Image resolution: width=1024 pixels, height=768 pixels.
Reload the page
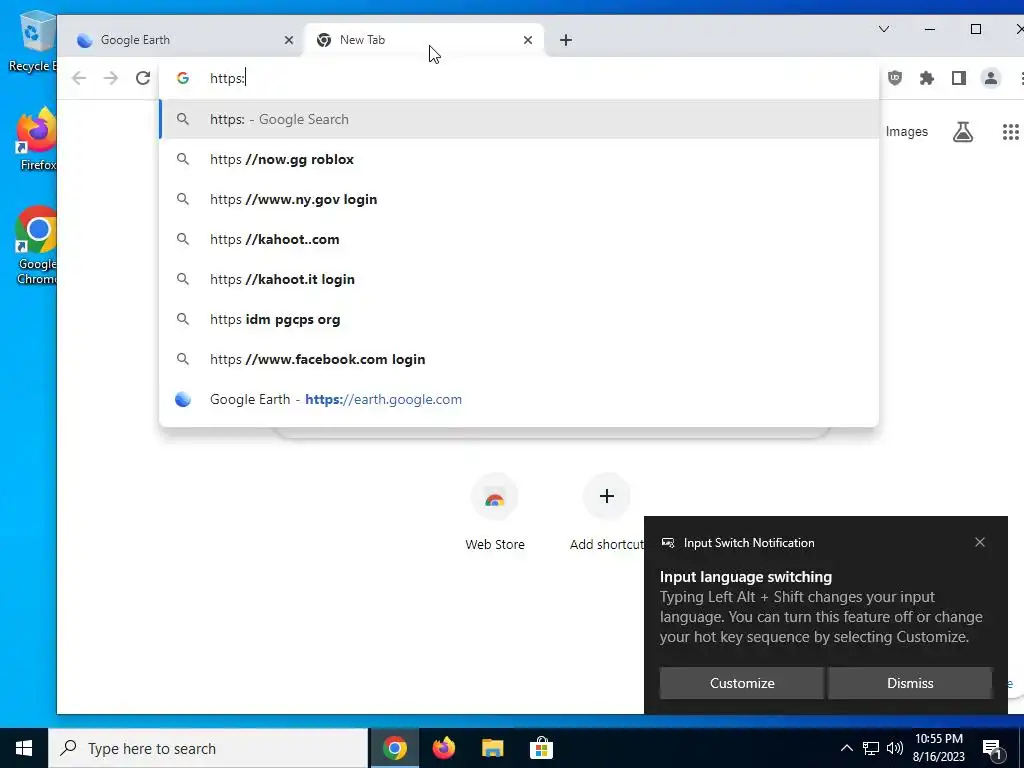[x=143, y=78]
